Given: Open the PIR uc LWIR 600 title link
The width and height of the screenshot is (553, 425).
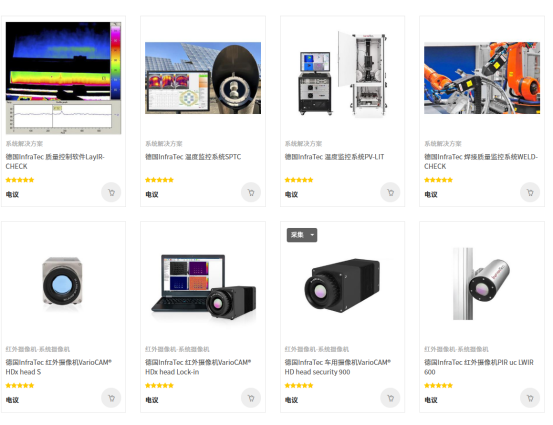Looking at the screenshot, I should tap(479, 367).
